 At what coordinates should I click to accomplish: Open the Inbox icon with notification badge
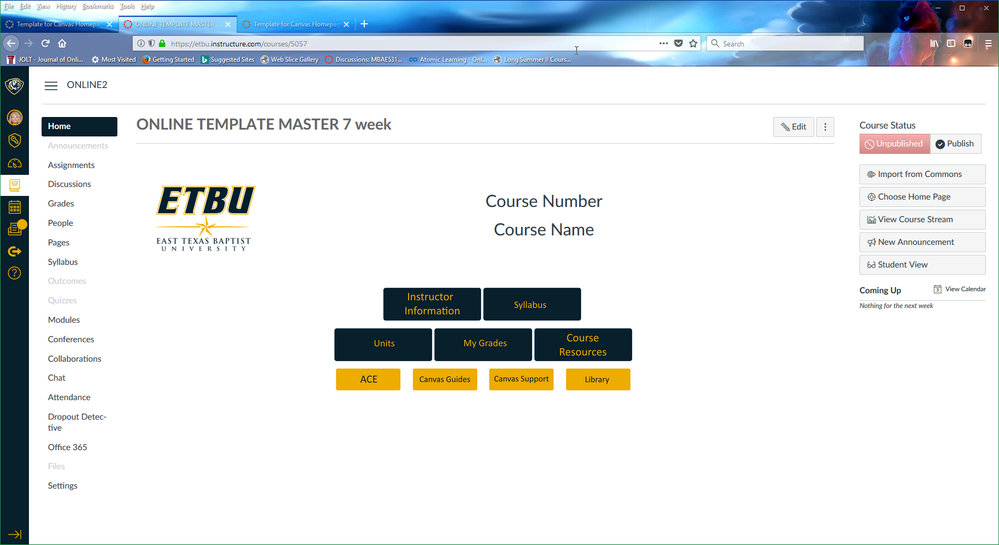16,228
